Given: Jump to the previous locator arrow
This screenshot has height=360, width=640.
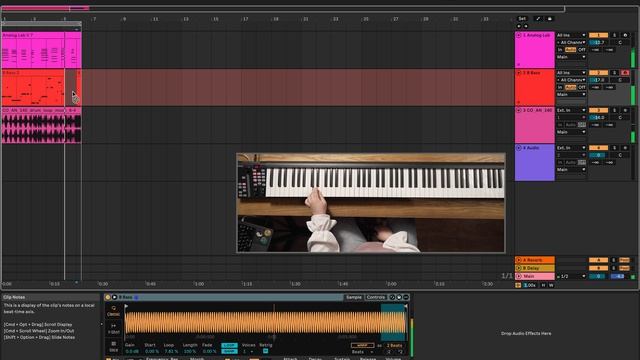Looking at the screenshot, I should [x=519, y=26].
